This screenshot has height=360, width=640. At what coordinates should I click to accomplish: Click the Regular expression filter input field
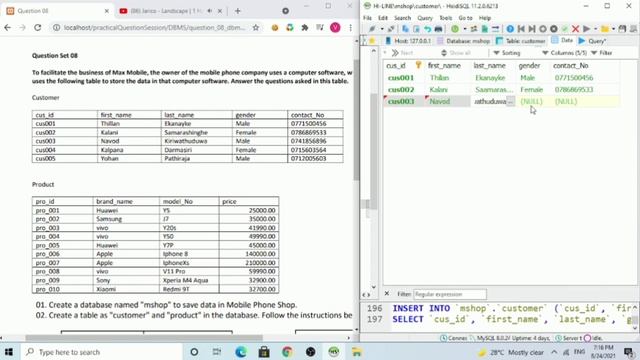(x=450, y=294)
